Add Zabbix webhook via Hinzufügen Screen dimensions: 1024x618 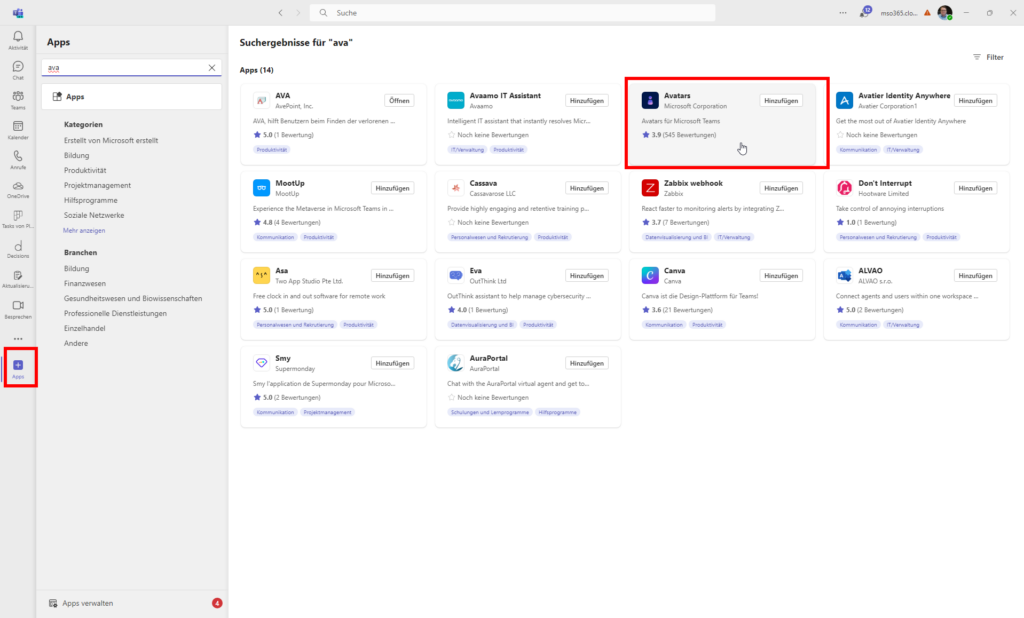pos(781,188)
